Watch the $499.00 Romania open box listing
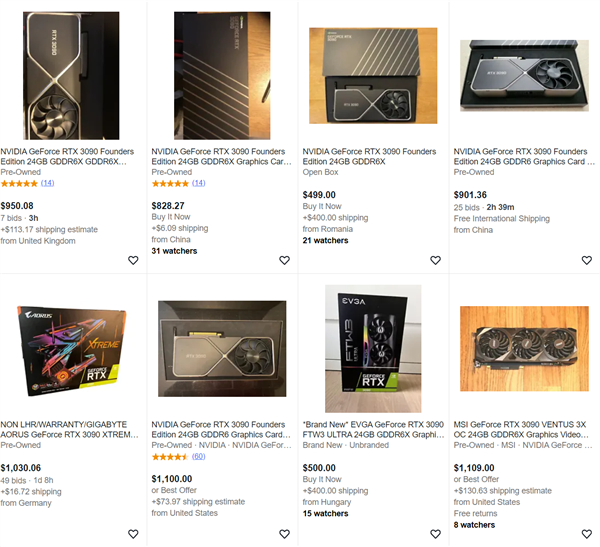The image size is (600, 547). pos(435,260)
